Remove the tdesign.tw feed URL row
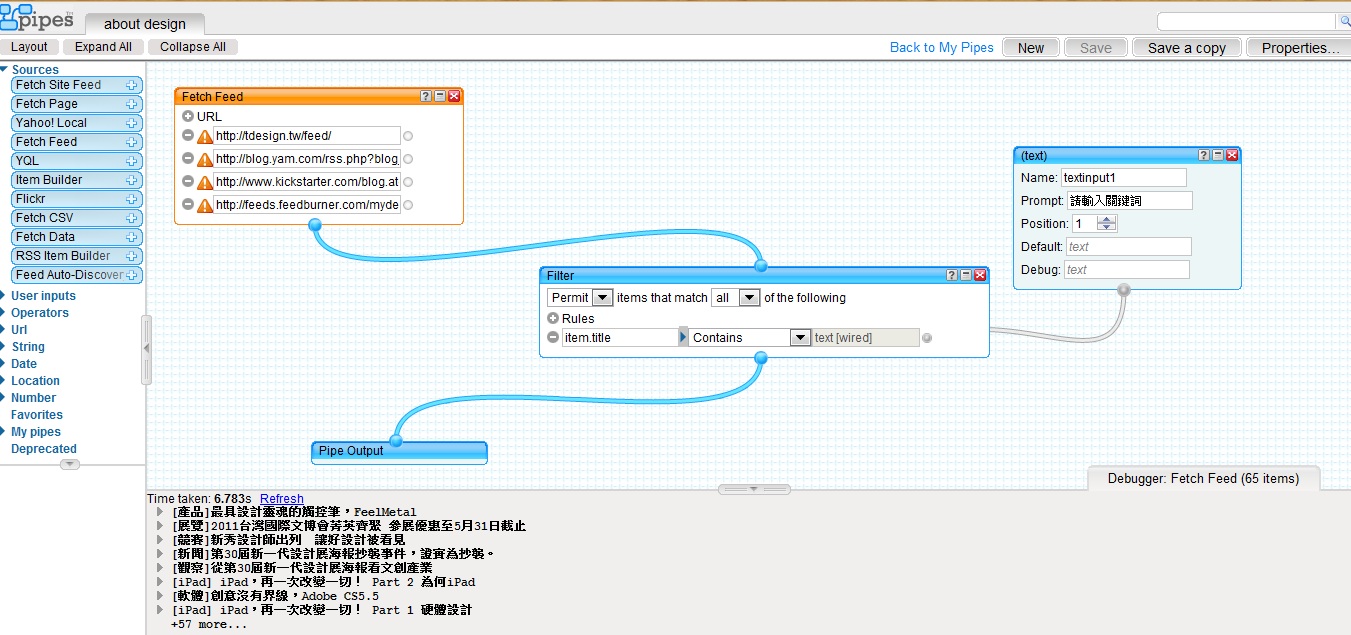The image size is (1351, 635). click(x=188, y=136)
